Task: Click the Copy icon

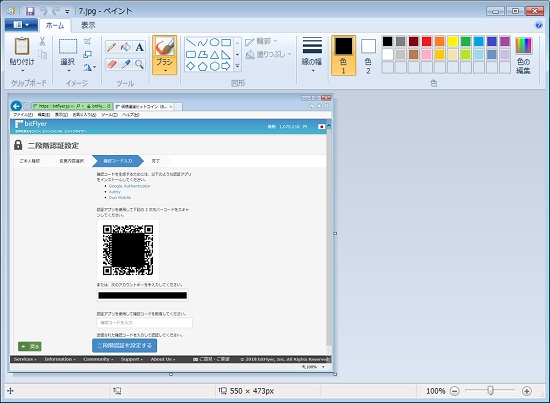Action: (42, 54)
